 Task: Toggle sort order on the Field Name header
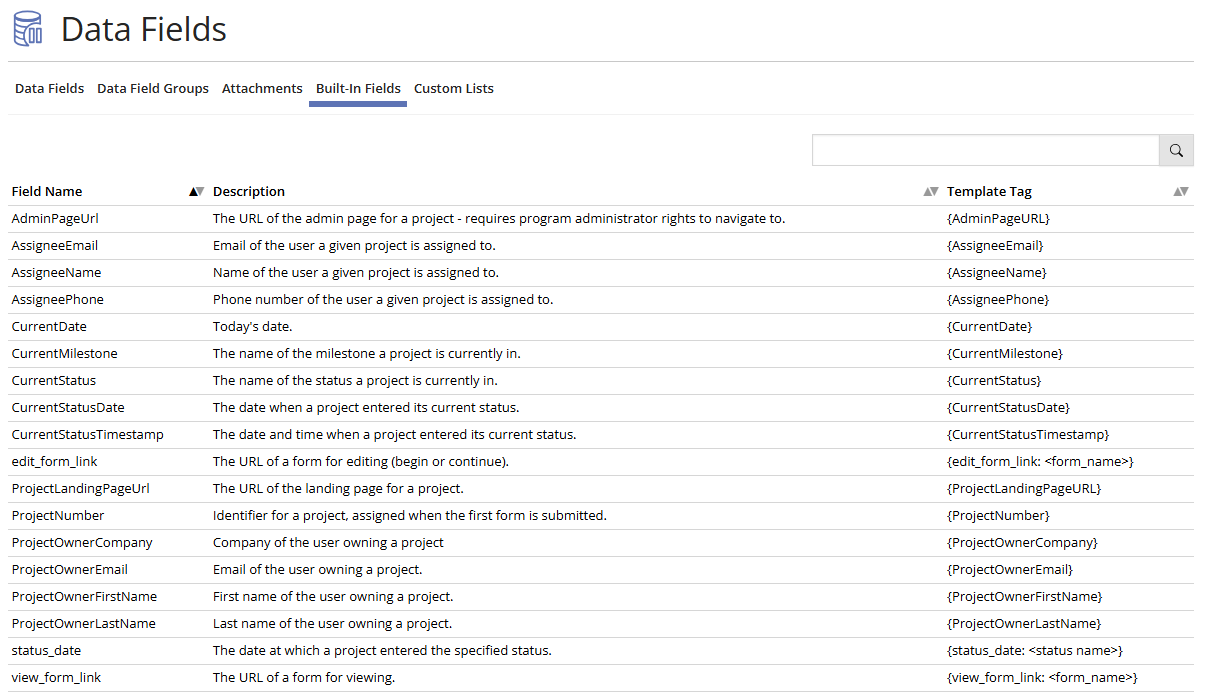coord(47,191)
